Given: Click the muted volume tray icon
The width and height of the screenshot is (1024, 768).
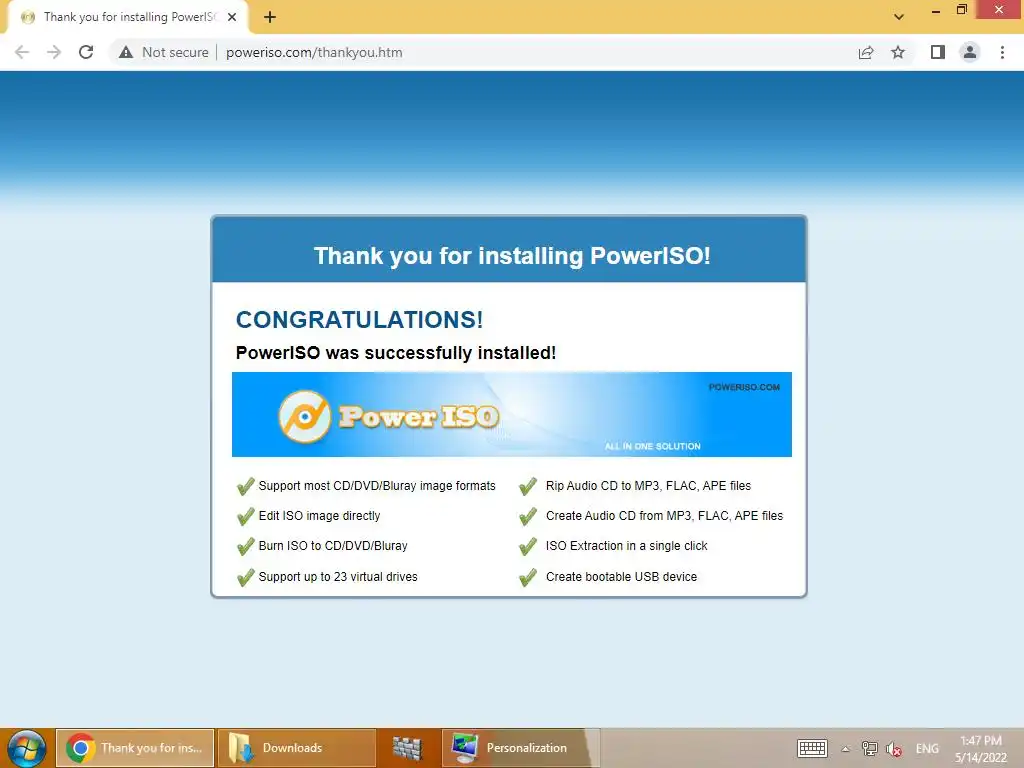Looking at the screenshot, I should click(894, 749).
